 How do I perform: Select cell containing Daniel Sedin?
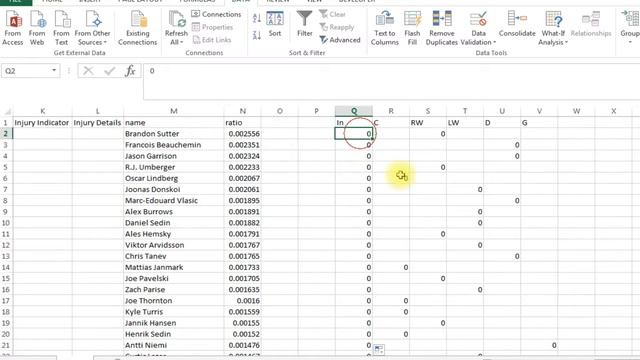tap(173, 223)
